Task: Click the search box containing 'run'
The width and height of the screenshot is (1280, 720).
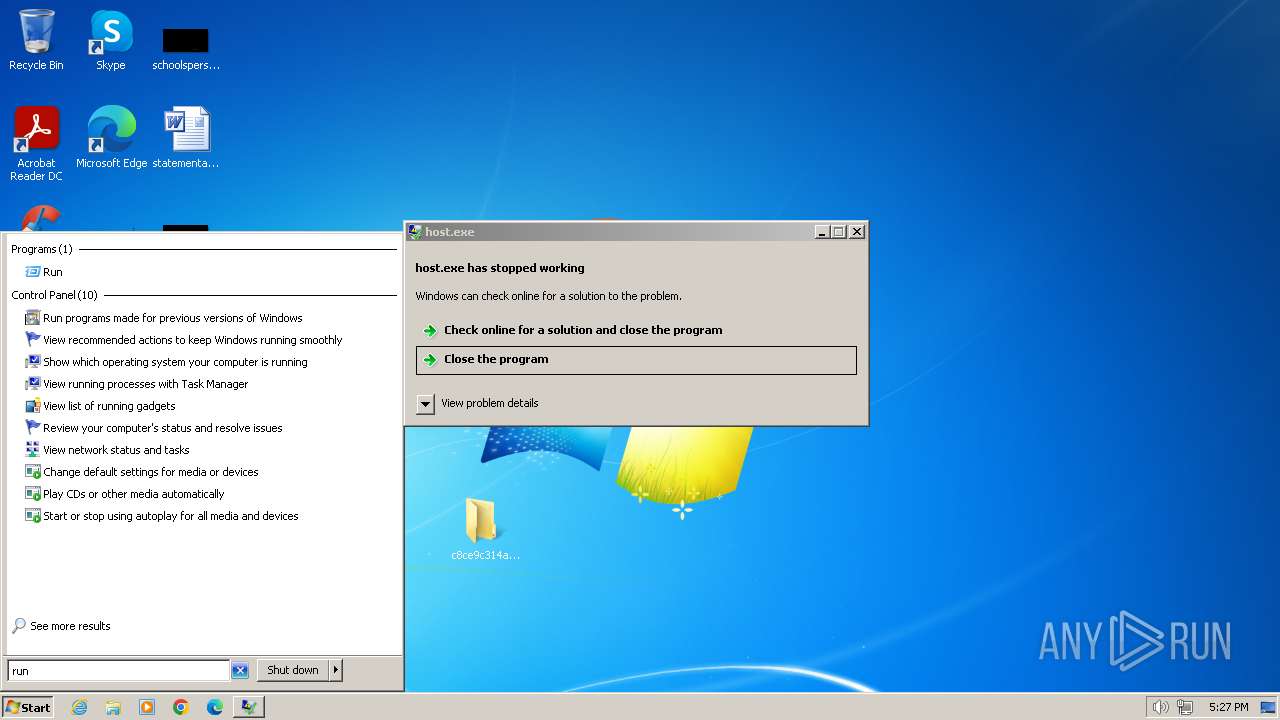Action: point(118,671)
